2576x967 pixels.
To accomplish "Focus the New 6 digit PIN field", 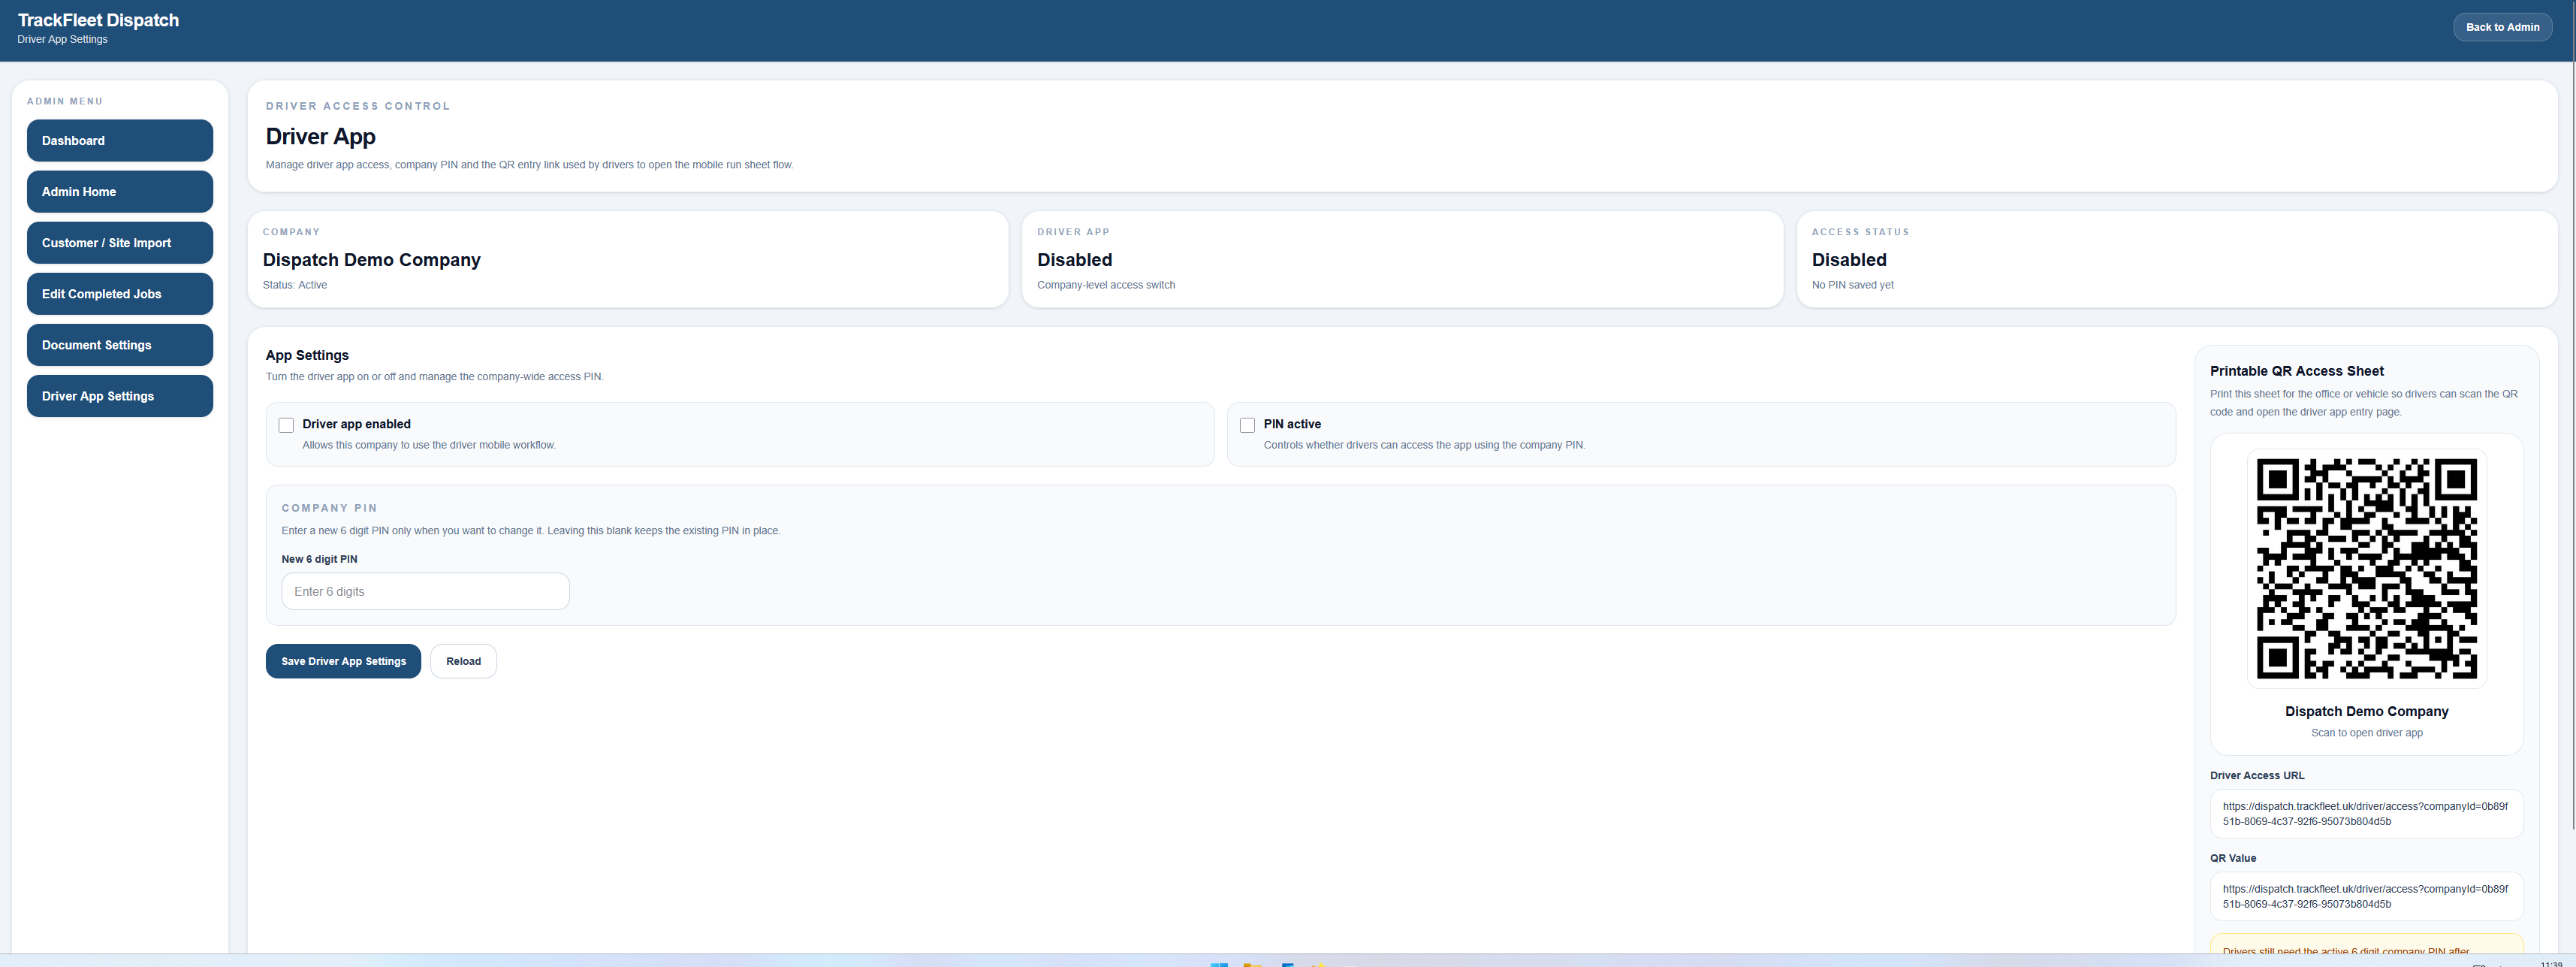I will 425,591.
